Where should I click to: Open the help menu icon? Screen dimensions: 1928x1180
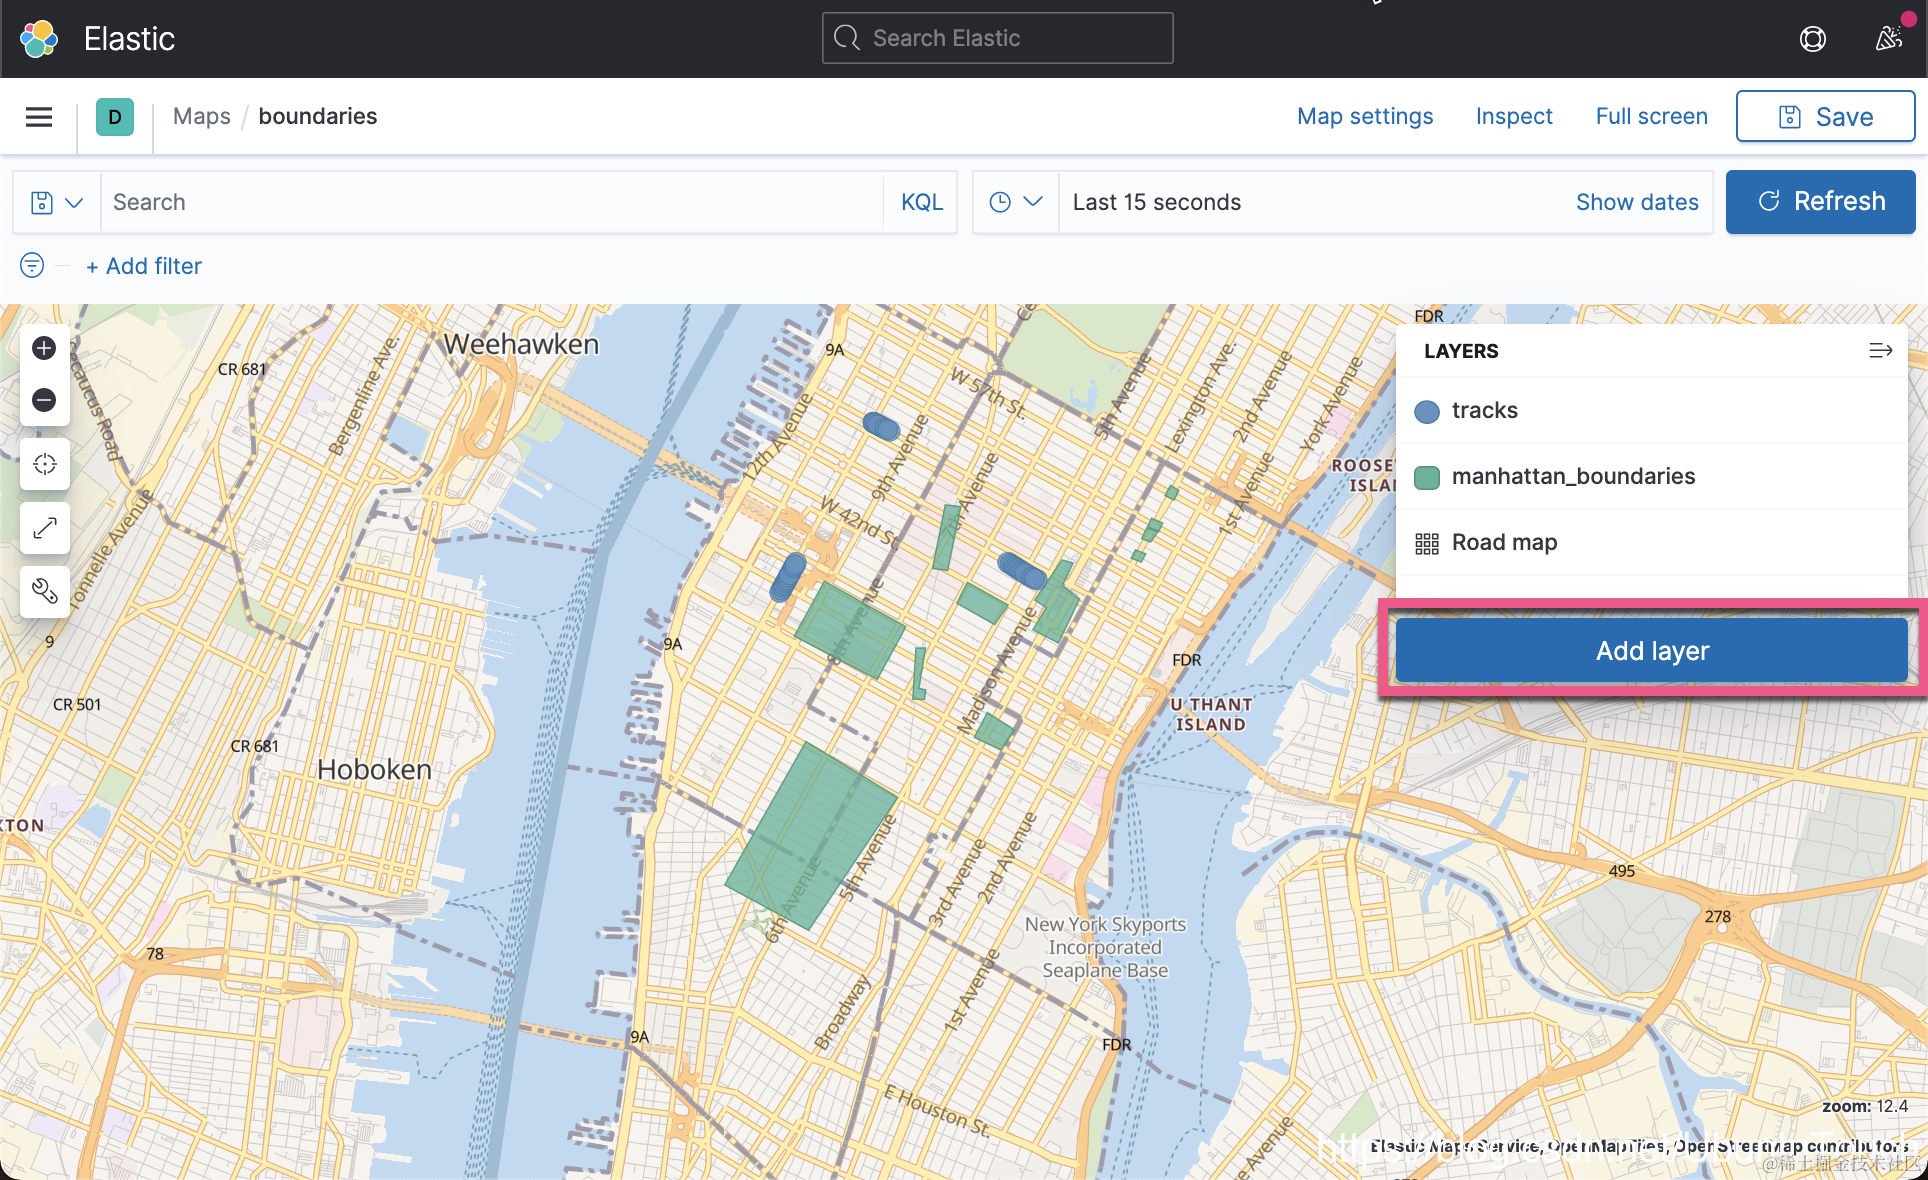[1812, 38]
